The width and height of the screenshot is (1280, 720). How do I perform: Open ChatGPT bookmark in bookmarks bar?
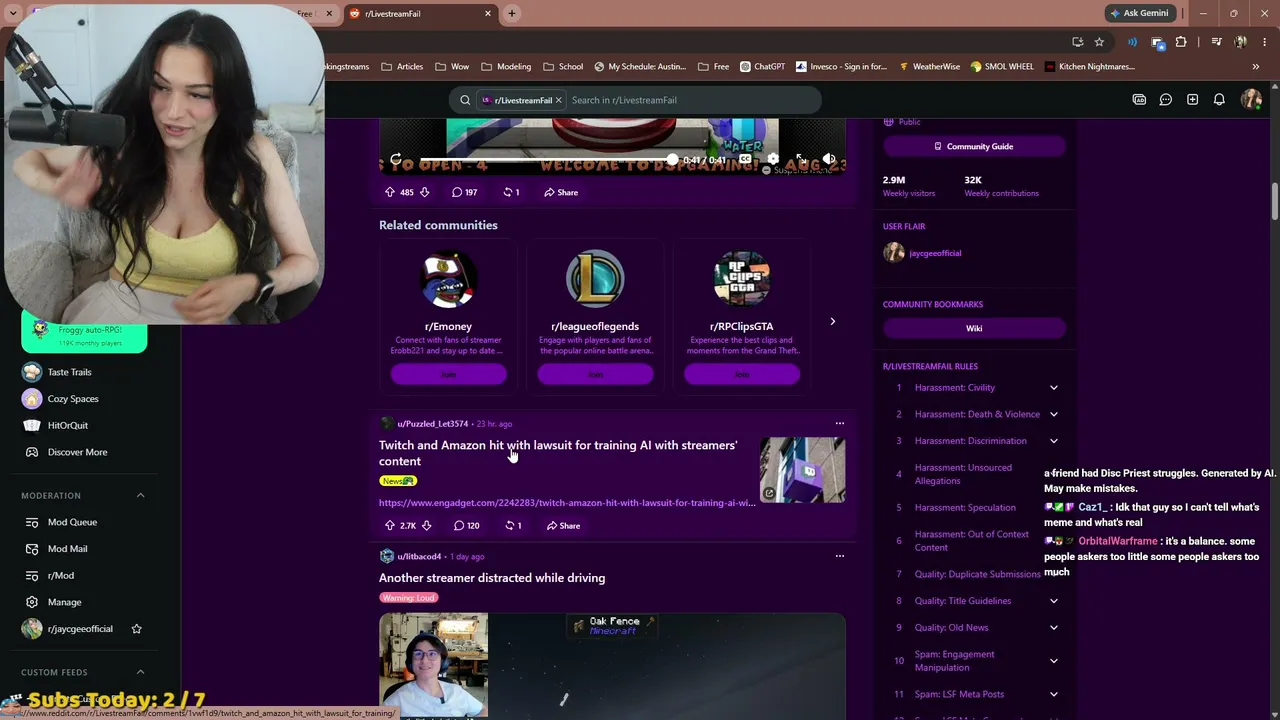(x=762, y=67)
